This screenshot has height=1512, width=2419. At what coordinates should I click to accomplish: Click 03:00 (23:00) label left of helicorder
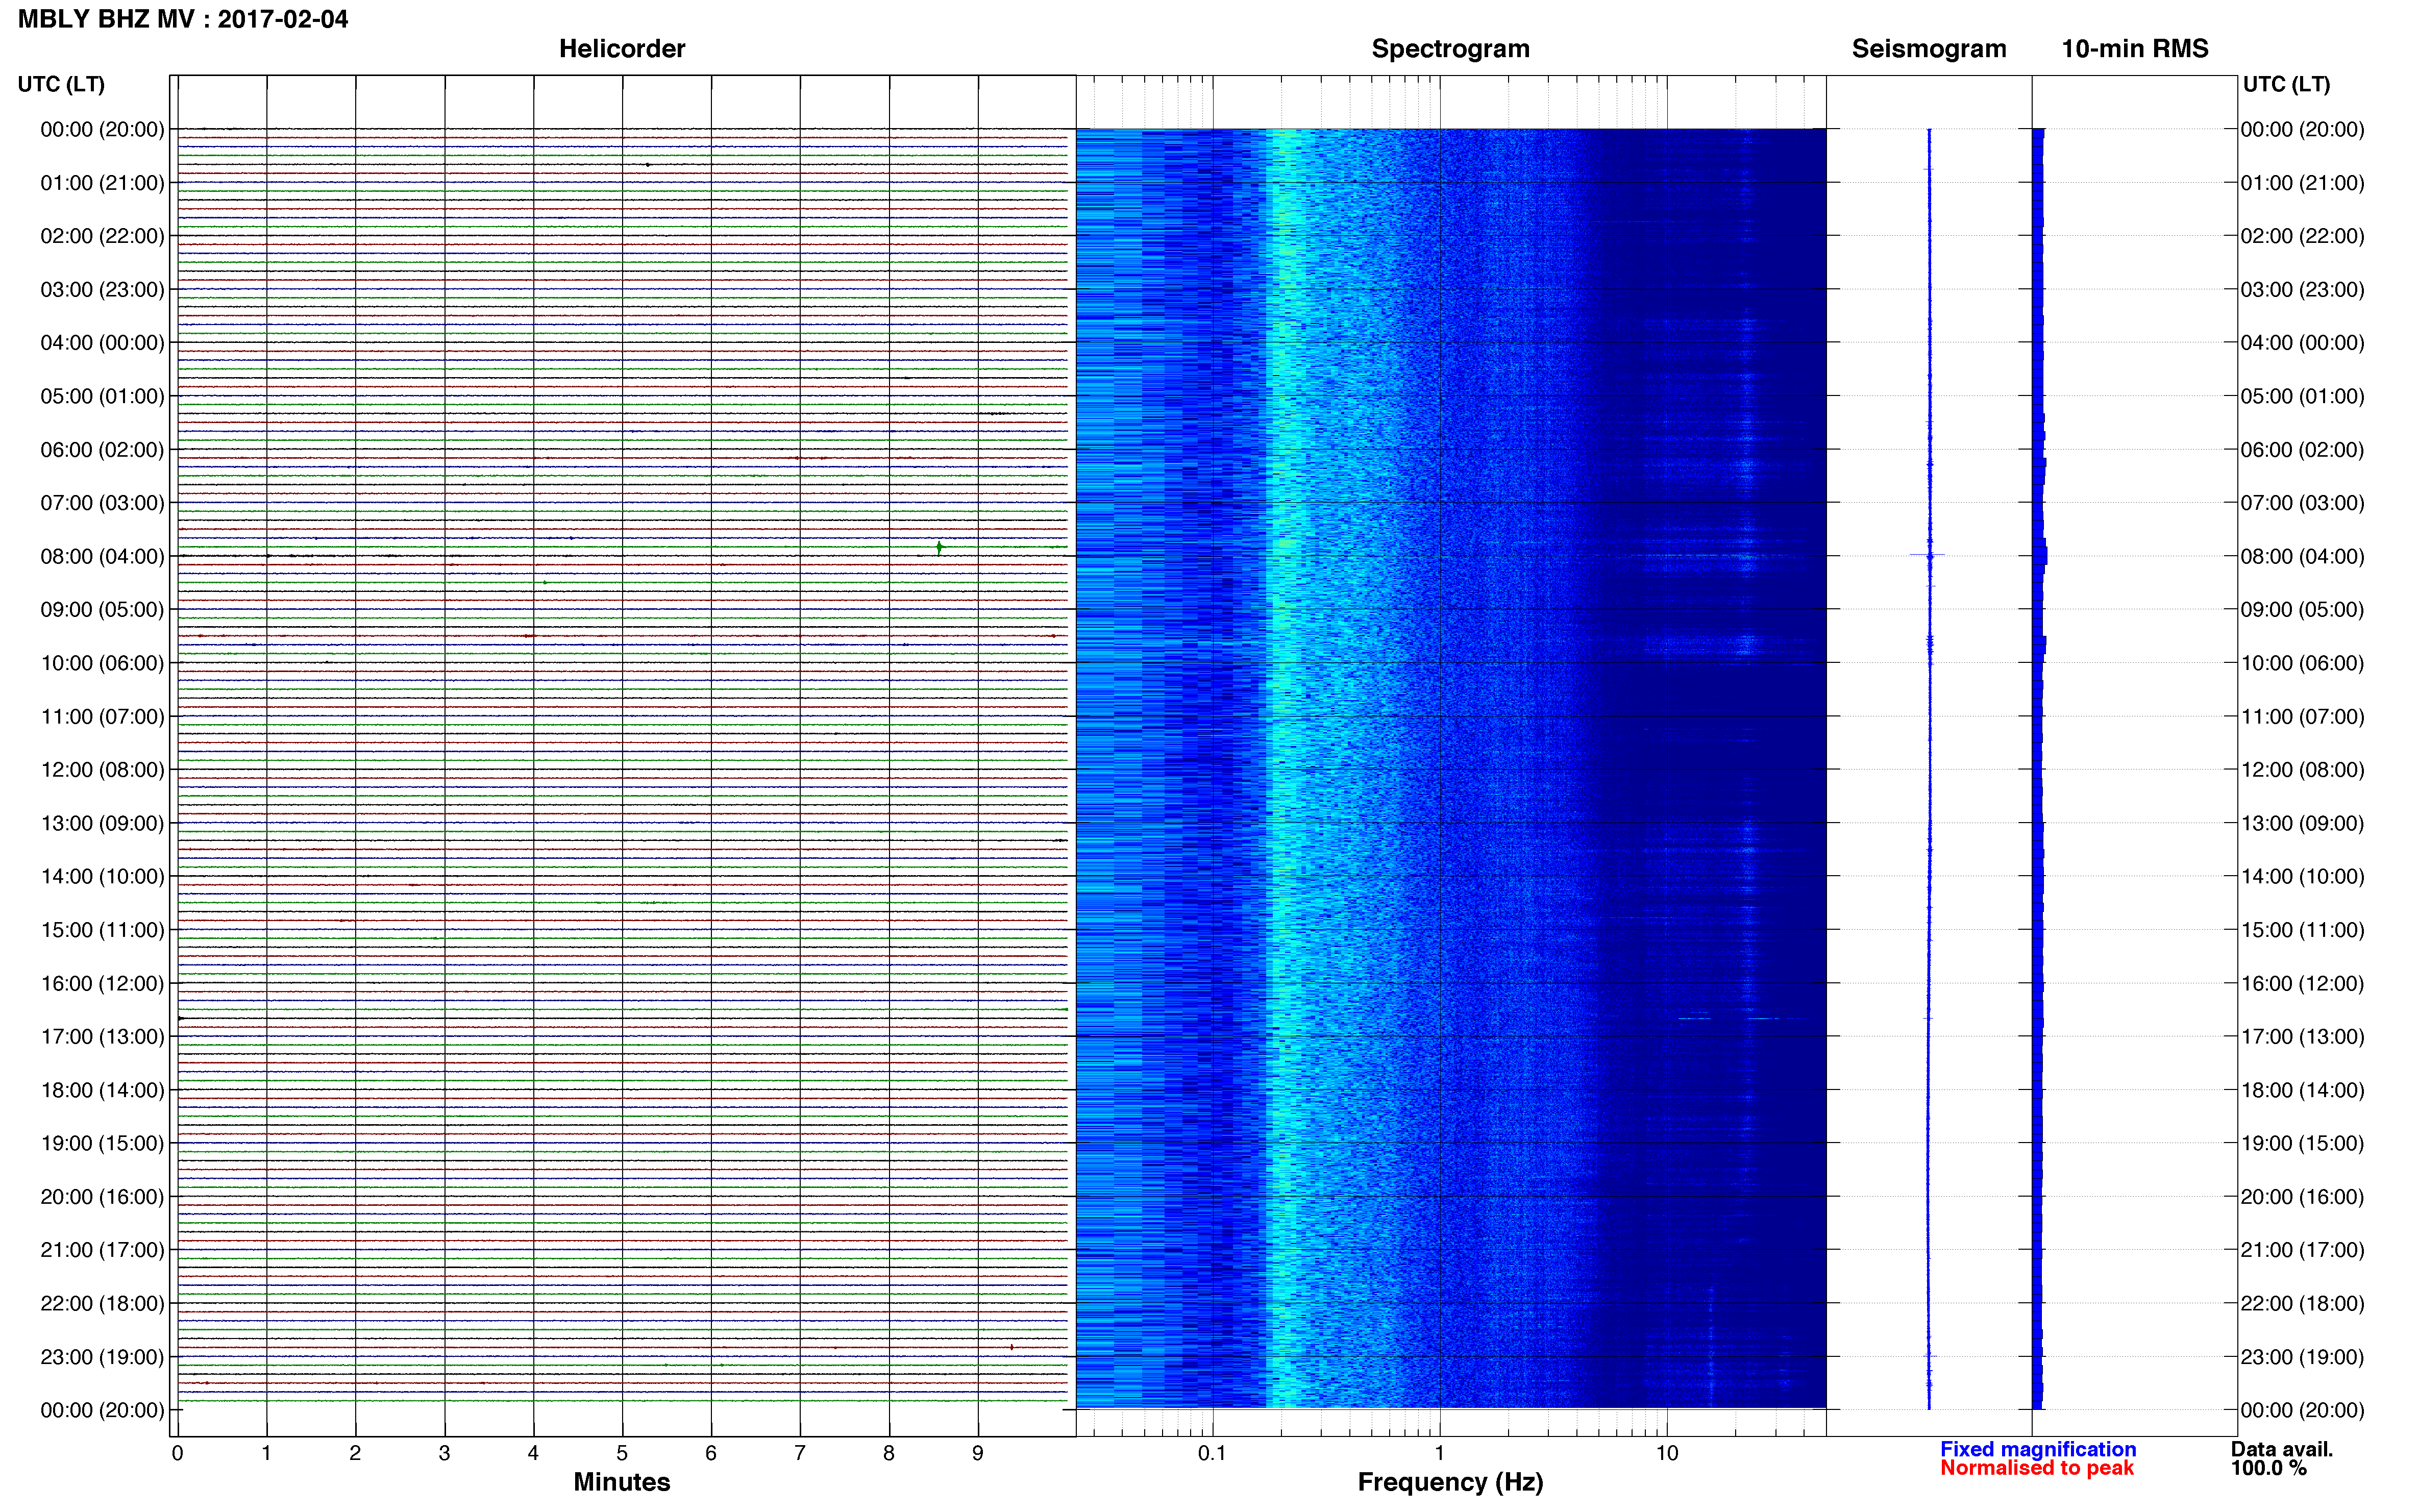[x=102, y=290]
